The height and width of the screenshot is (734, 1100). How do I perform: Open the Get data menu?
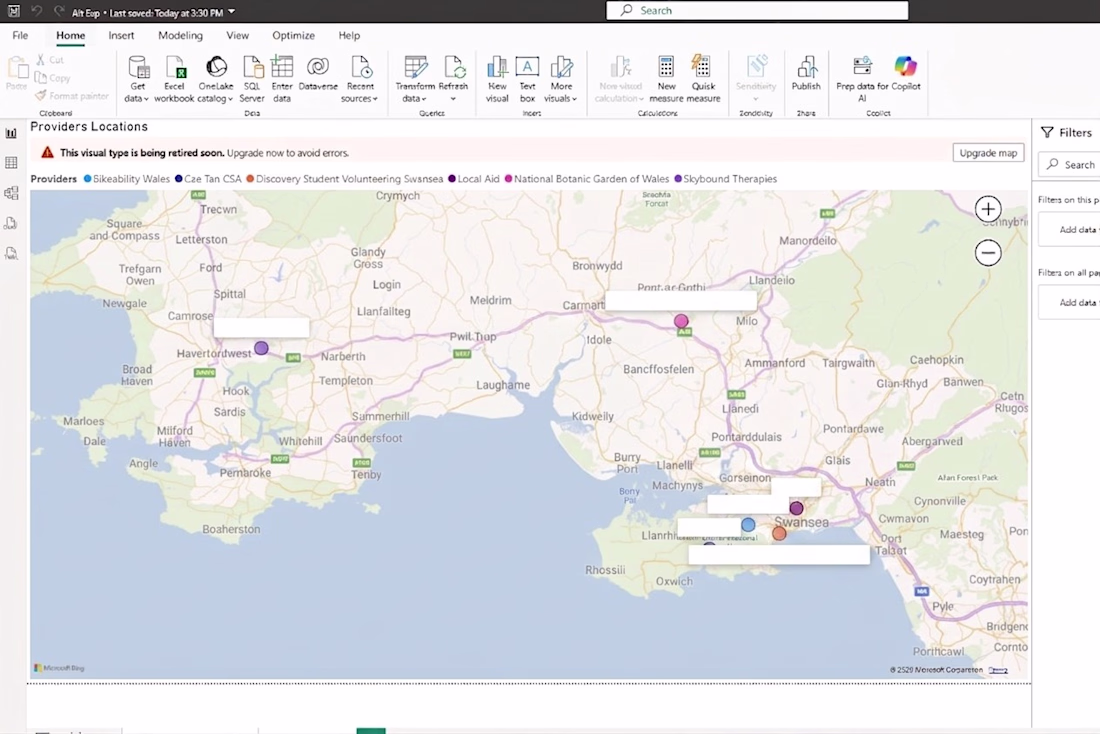coord(138,79)
